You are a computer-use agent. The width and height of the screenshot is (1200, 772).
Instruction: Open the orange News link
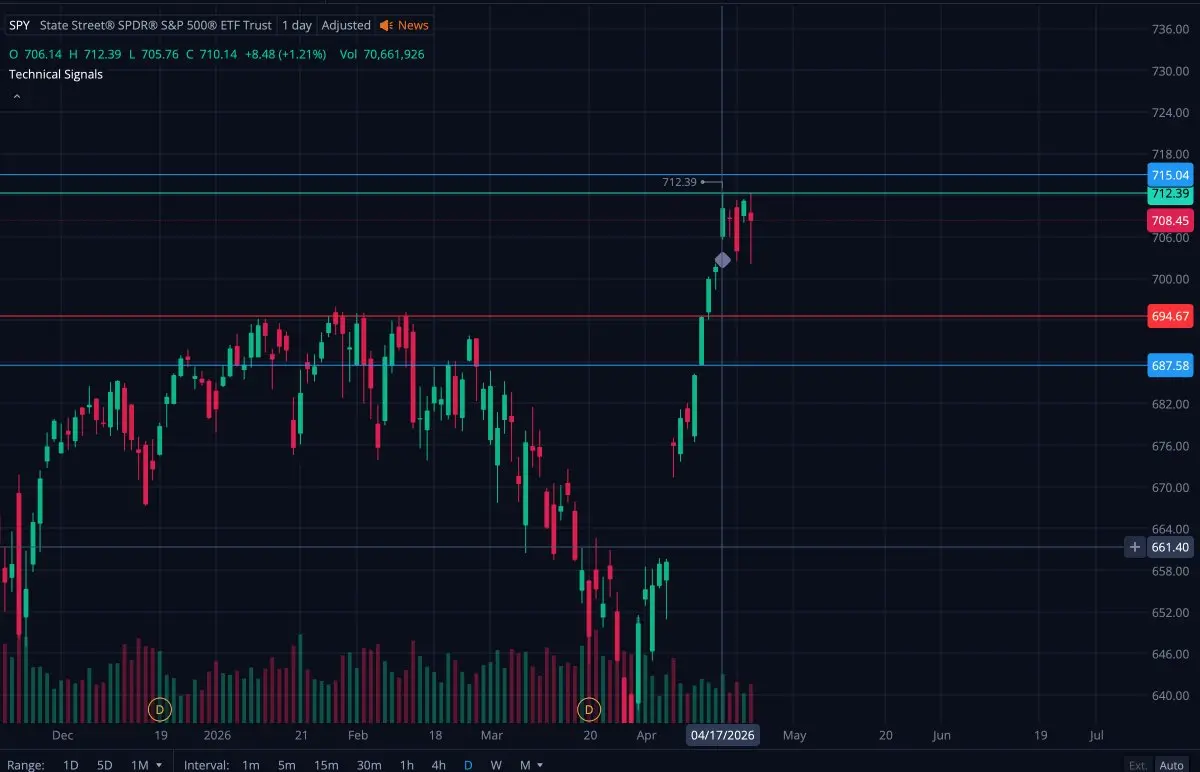[x=413, y=25]
